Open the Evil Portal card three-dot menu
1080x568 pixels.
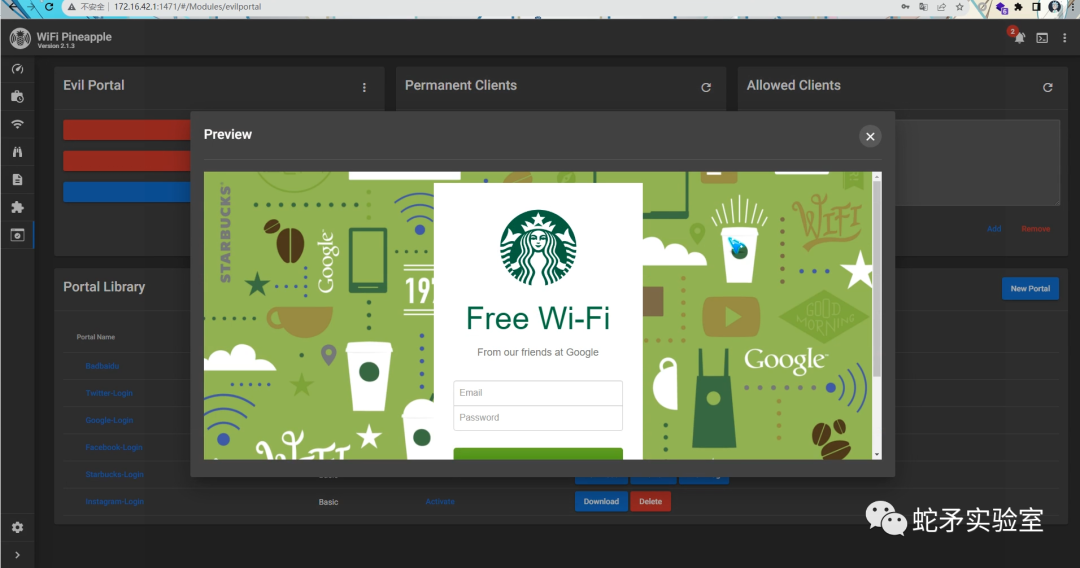pyautogui.click(x=364, y=87)
